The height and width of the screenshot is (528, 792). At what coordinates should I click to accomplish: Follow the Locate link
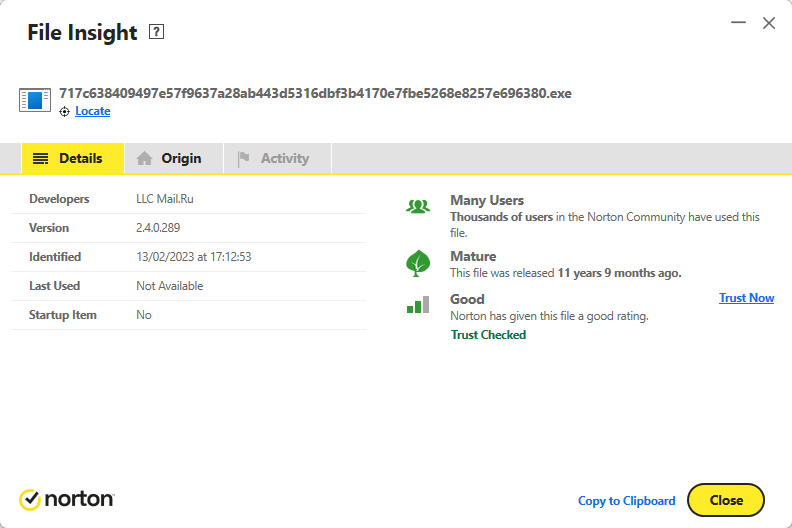click(x=92, y=111)
